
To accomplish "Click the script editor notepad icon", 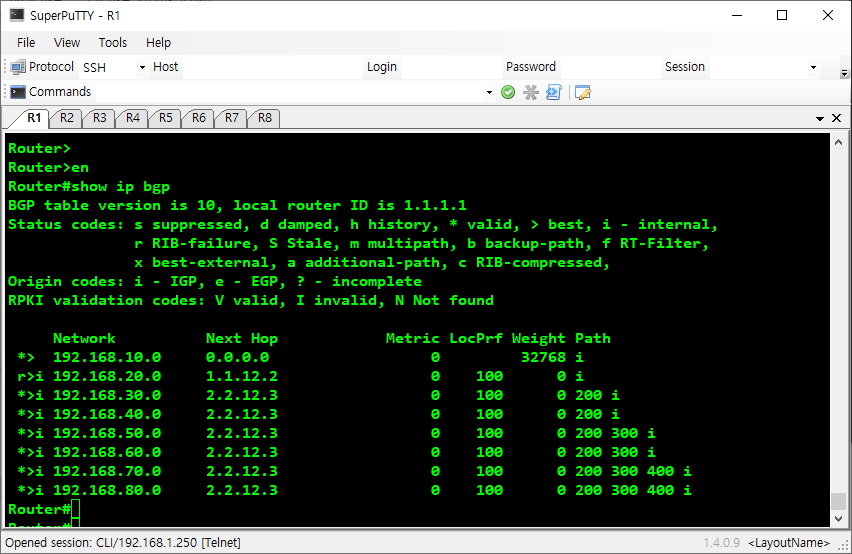I will 582,92.
